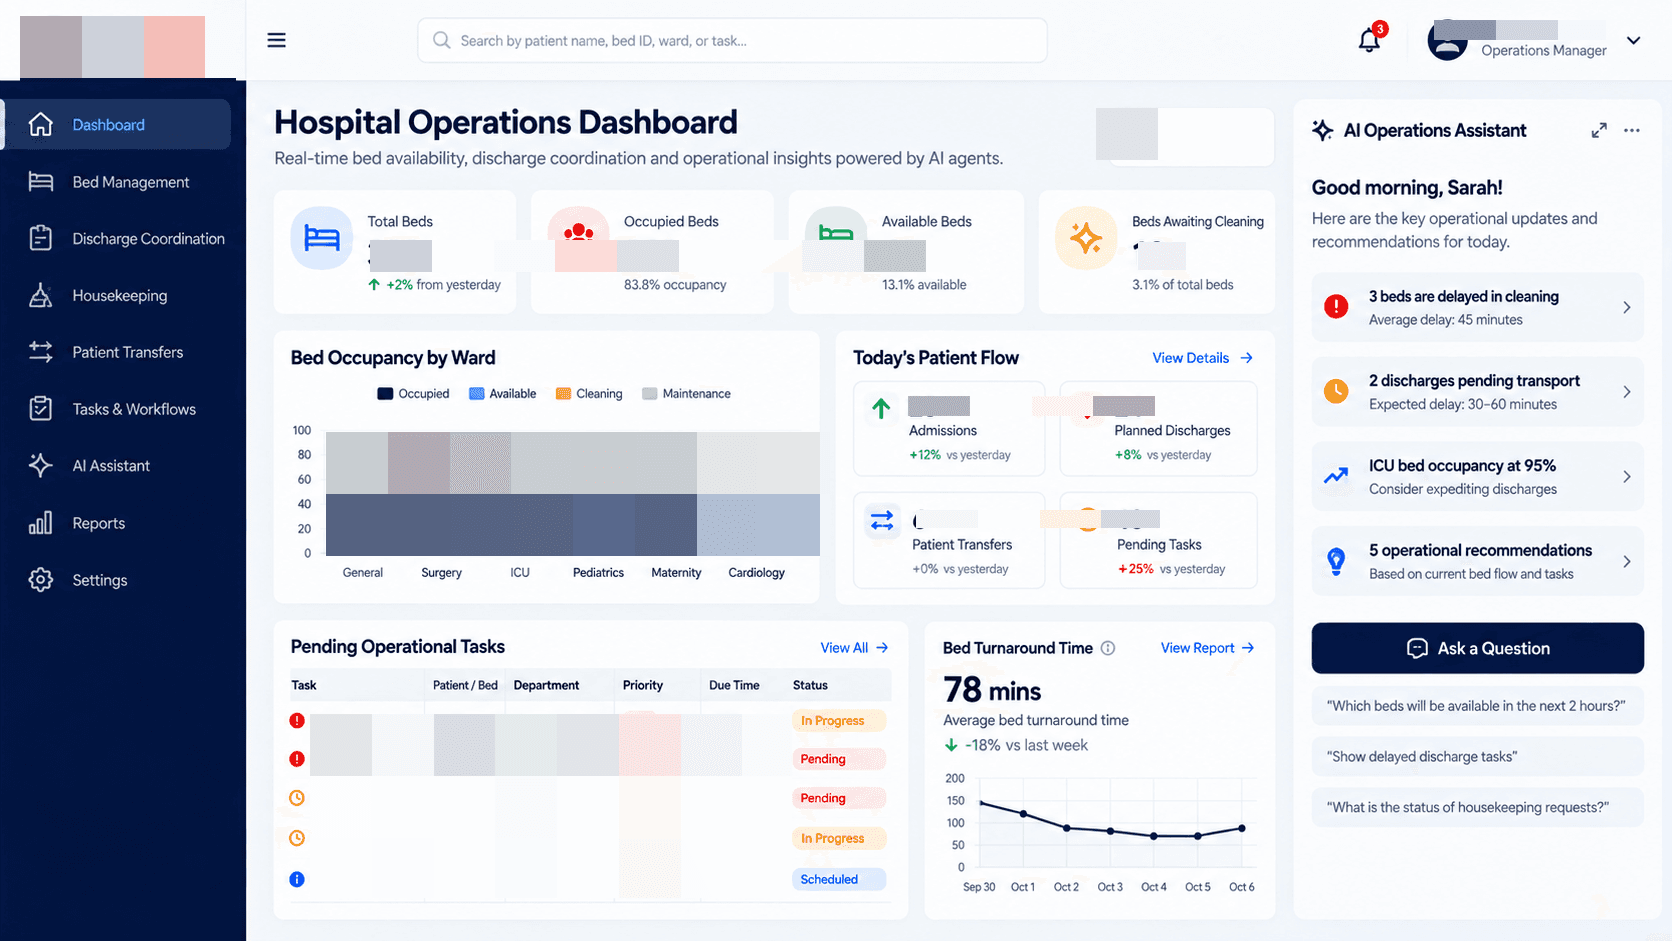Toggle the Cleaning legend swatch

(563, 394)
